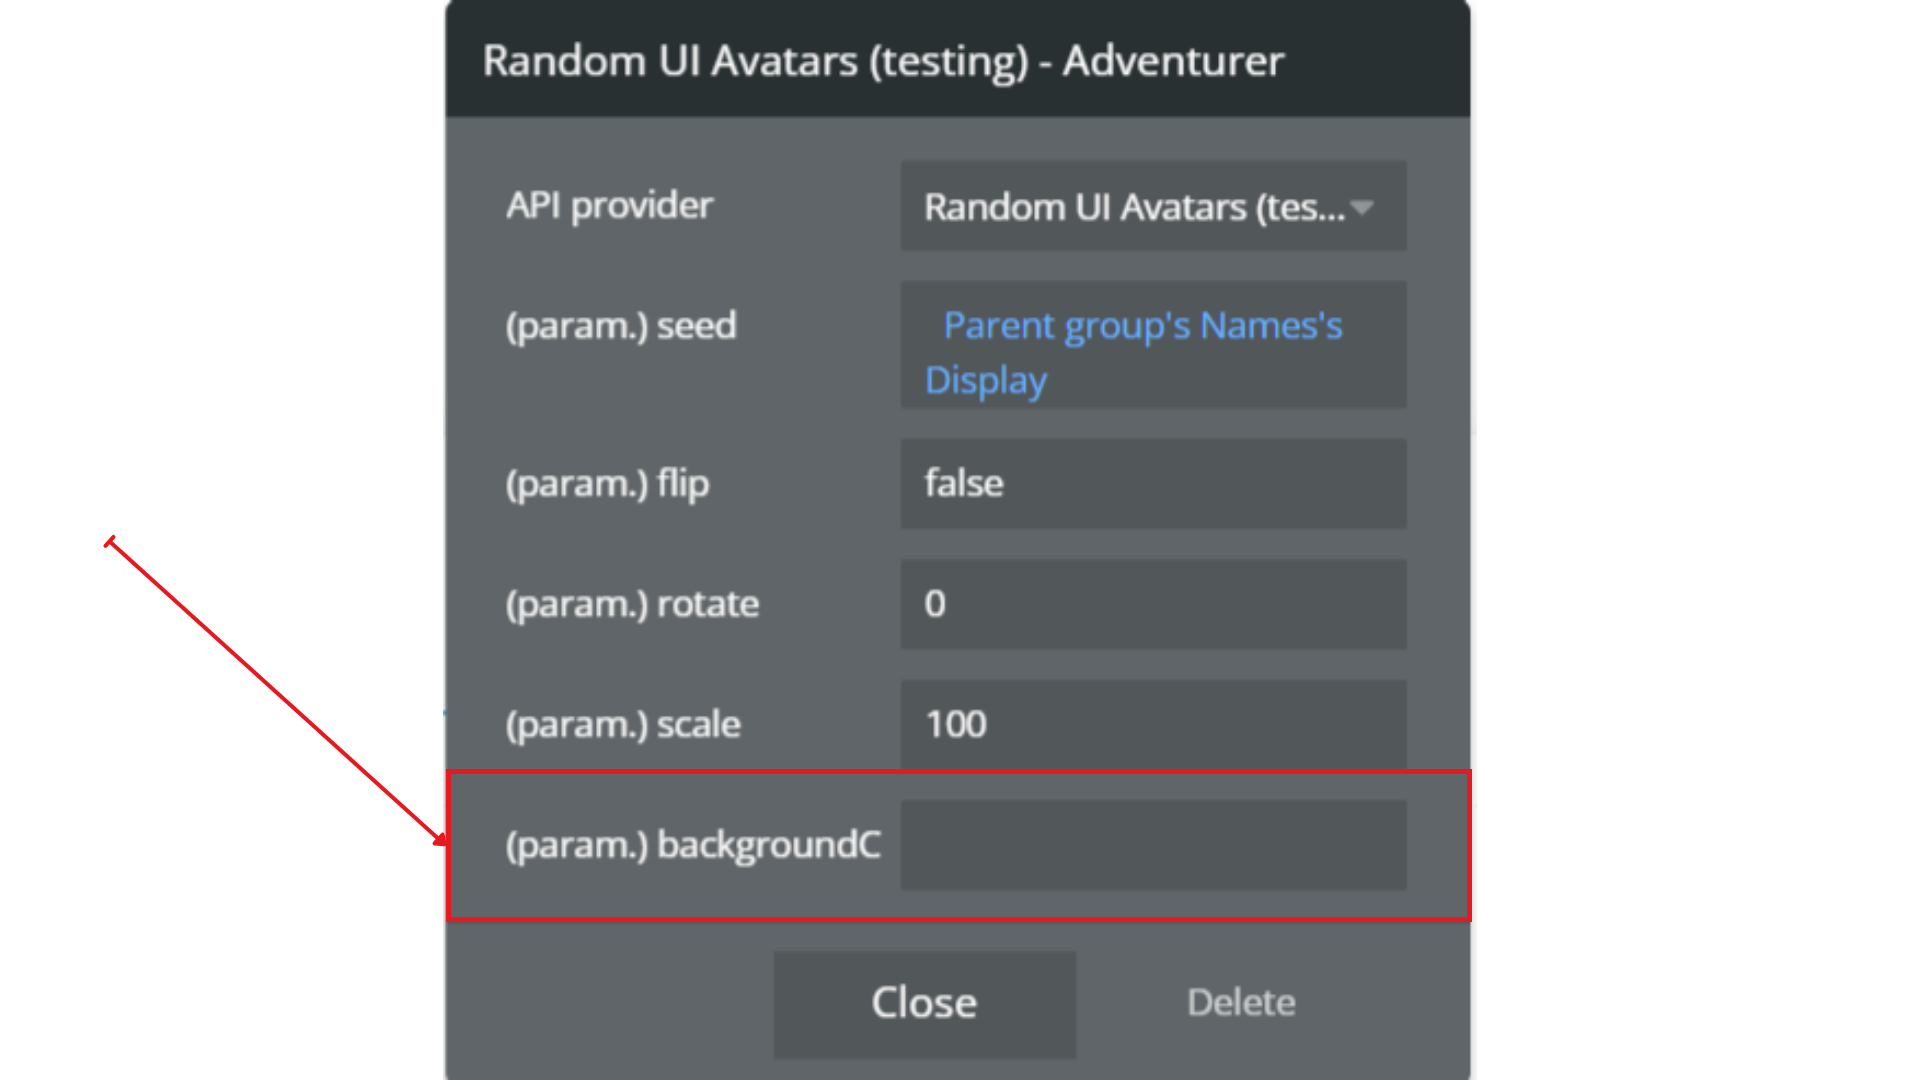Screen dimensions: 1920x1080
Task: Select the (param.) scale label
Action: coord(623,725)
